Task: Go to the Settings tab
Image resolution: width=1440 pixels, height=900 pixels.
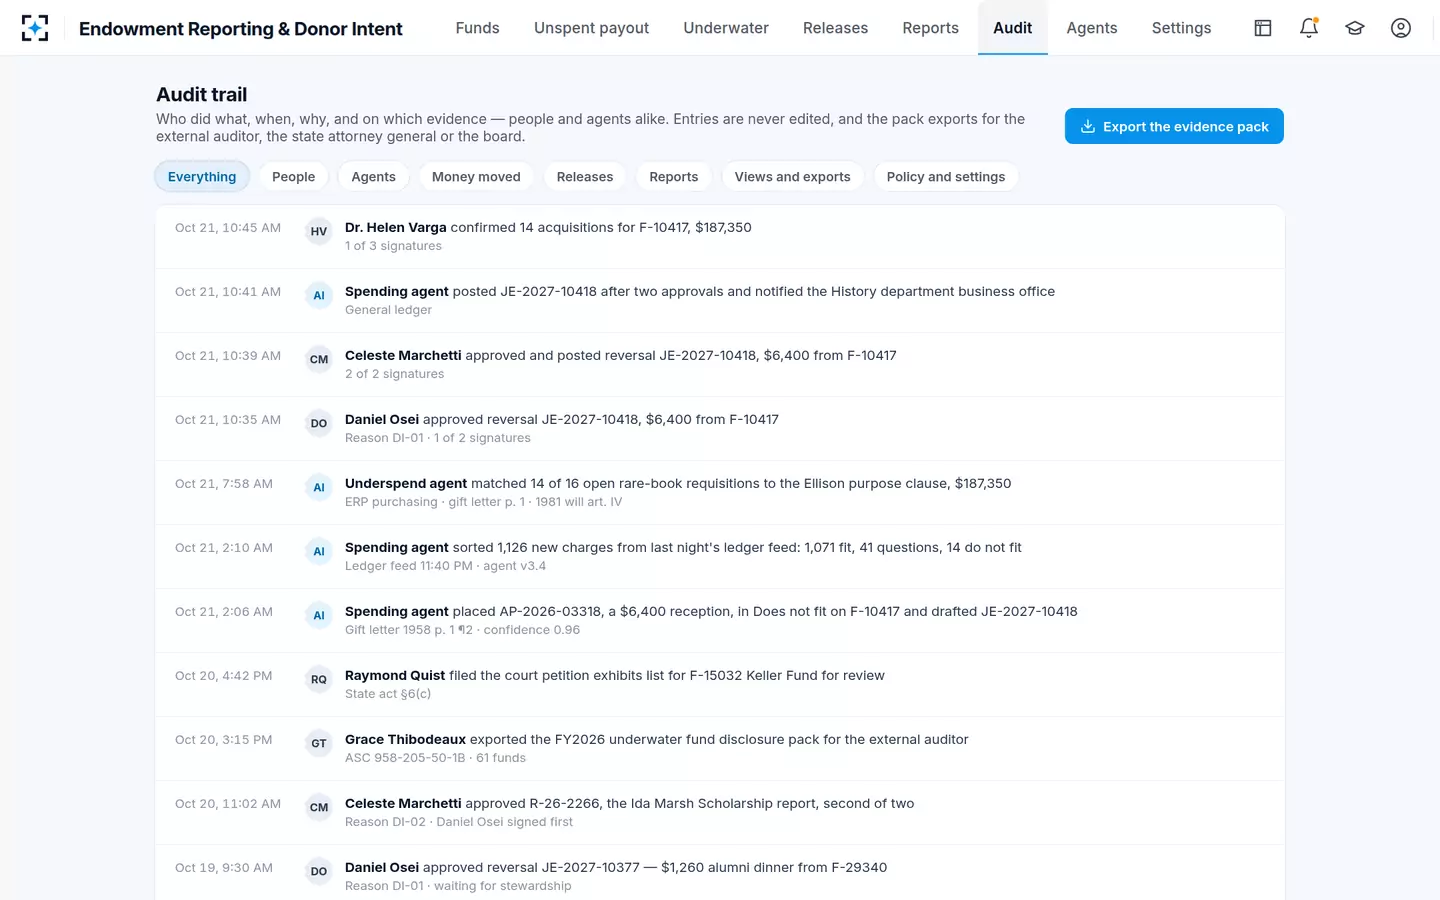Action: coord(1181,28)
